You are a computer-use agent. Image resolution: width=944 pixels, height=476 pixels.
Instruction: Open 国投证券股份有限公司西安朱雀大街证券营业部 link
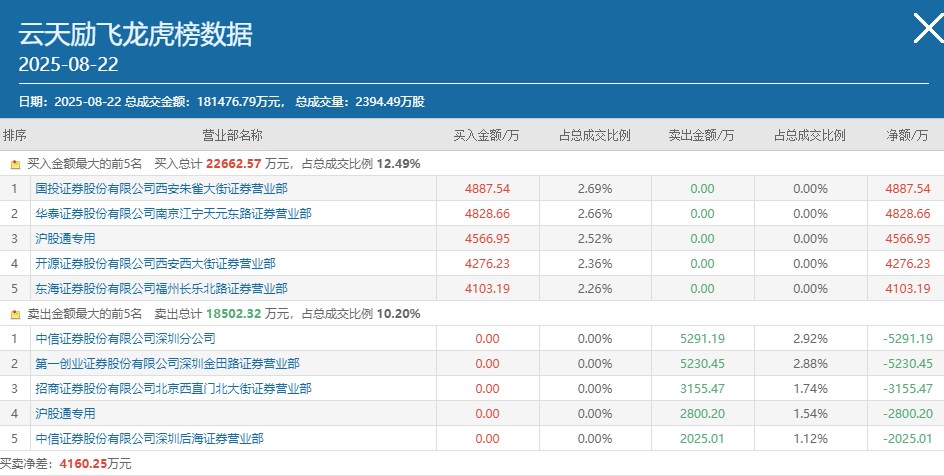[161, 189]
